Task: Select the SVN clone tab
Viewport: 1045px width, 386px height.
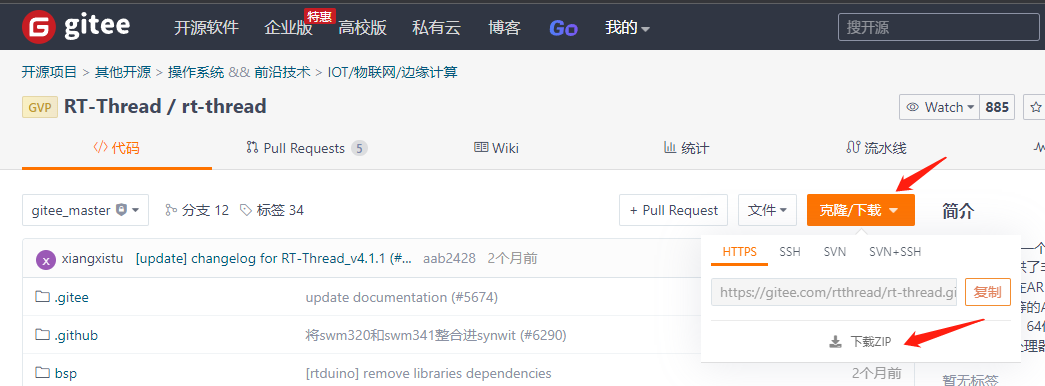Action: (834, 252)
